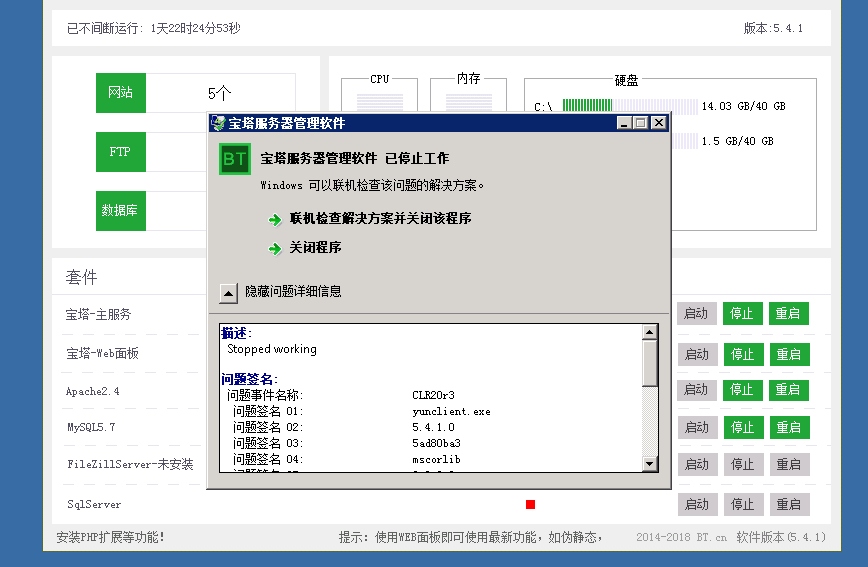
Task: Click the 5ad80ba3 signature value
Action: coord(436,444)
